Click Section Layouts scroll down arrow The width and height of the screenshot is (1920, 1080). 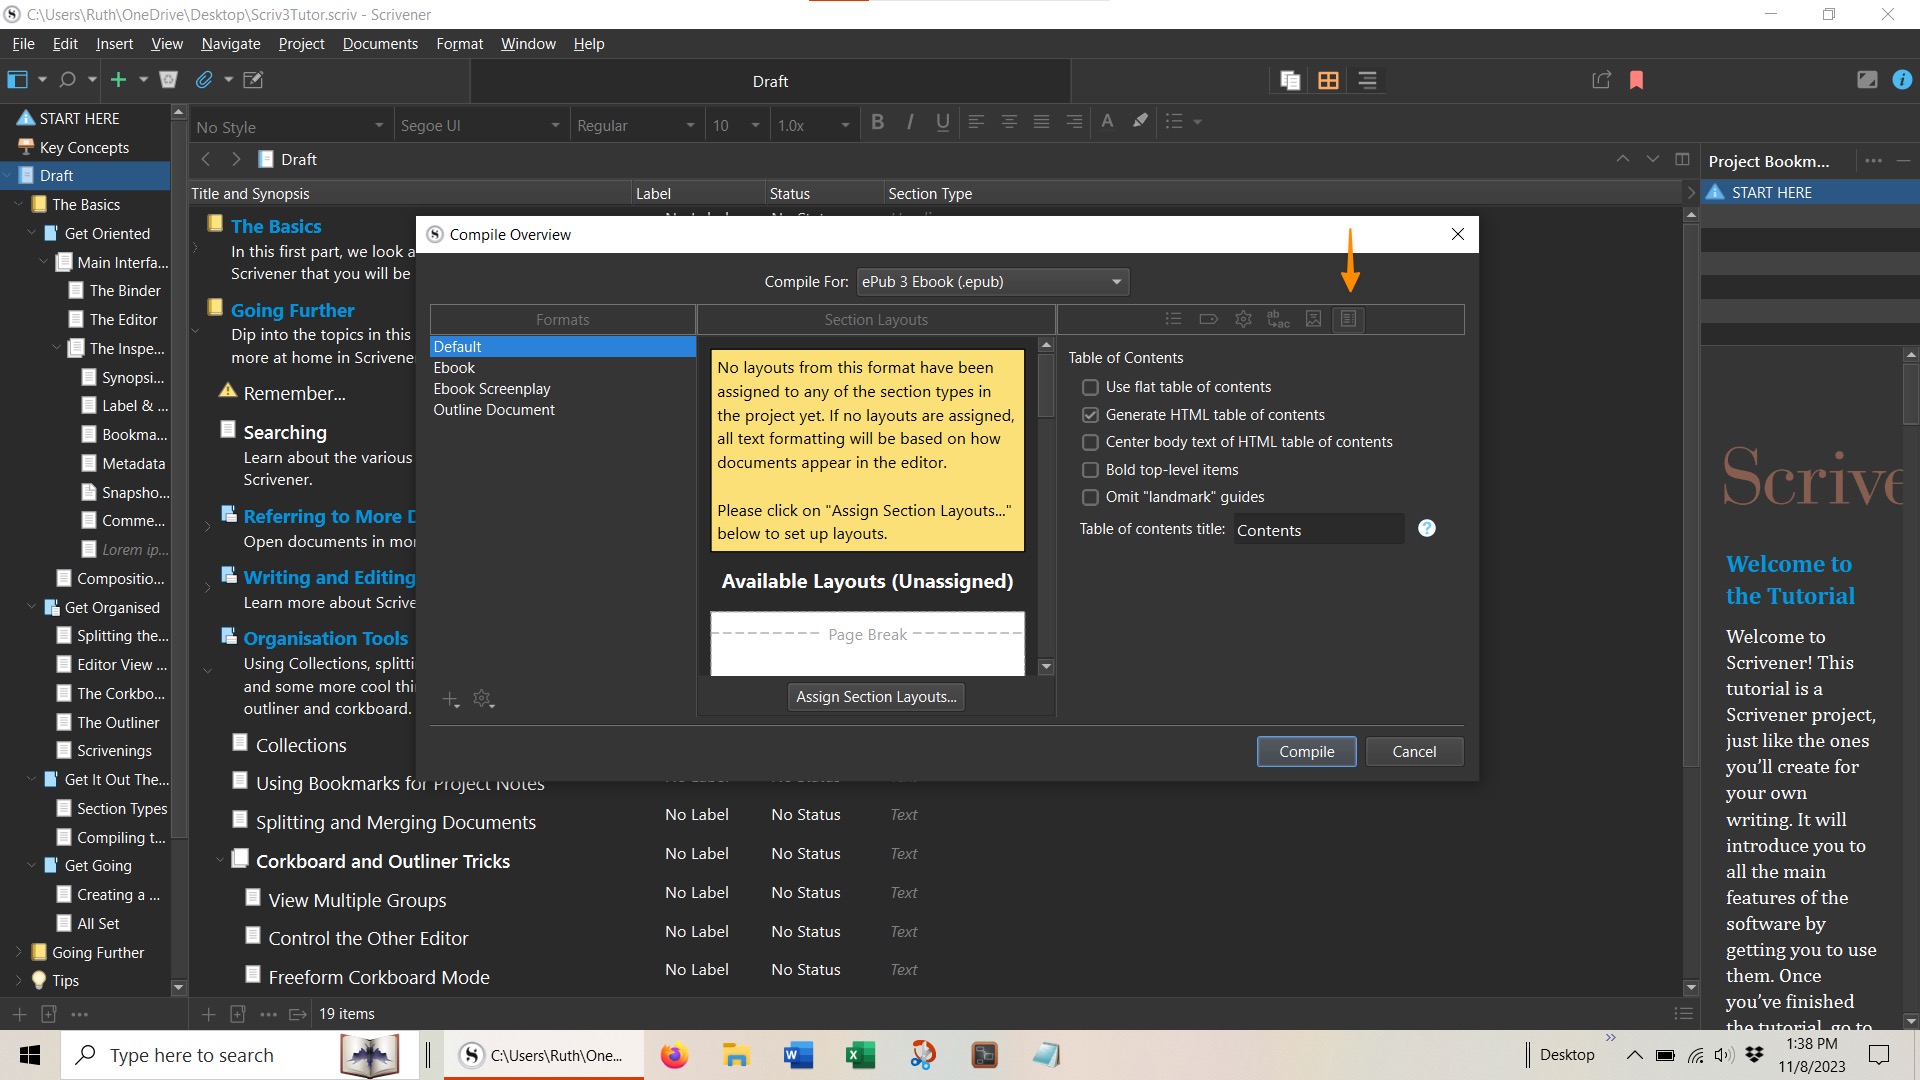tap(1046, 667)
